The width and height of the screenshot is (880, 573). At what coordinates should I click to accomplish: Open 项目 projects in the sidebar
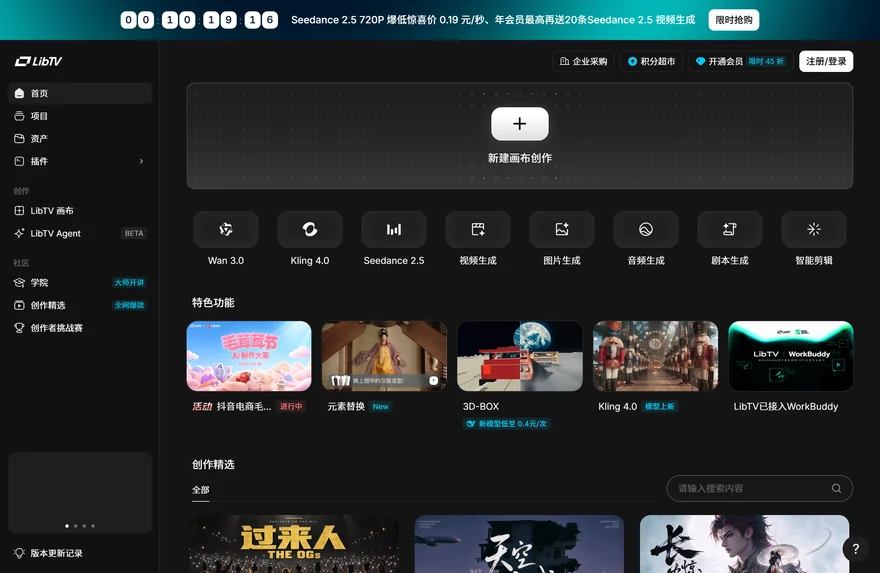click(x=80, y=116)
